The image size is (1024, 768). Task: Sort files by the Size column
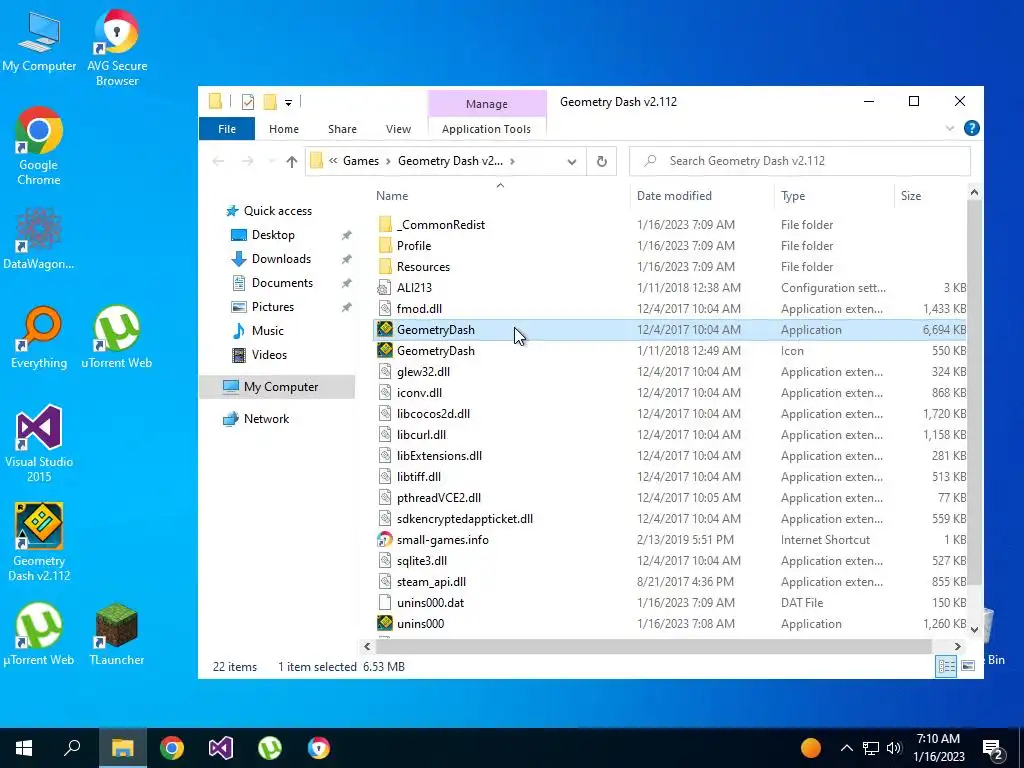point(930,196)
